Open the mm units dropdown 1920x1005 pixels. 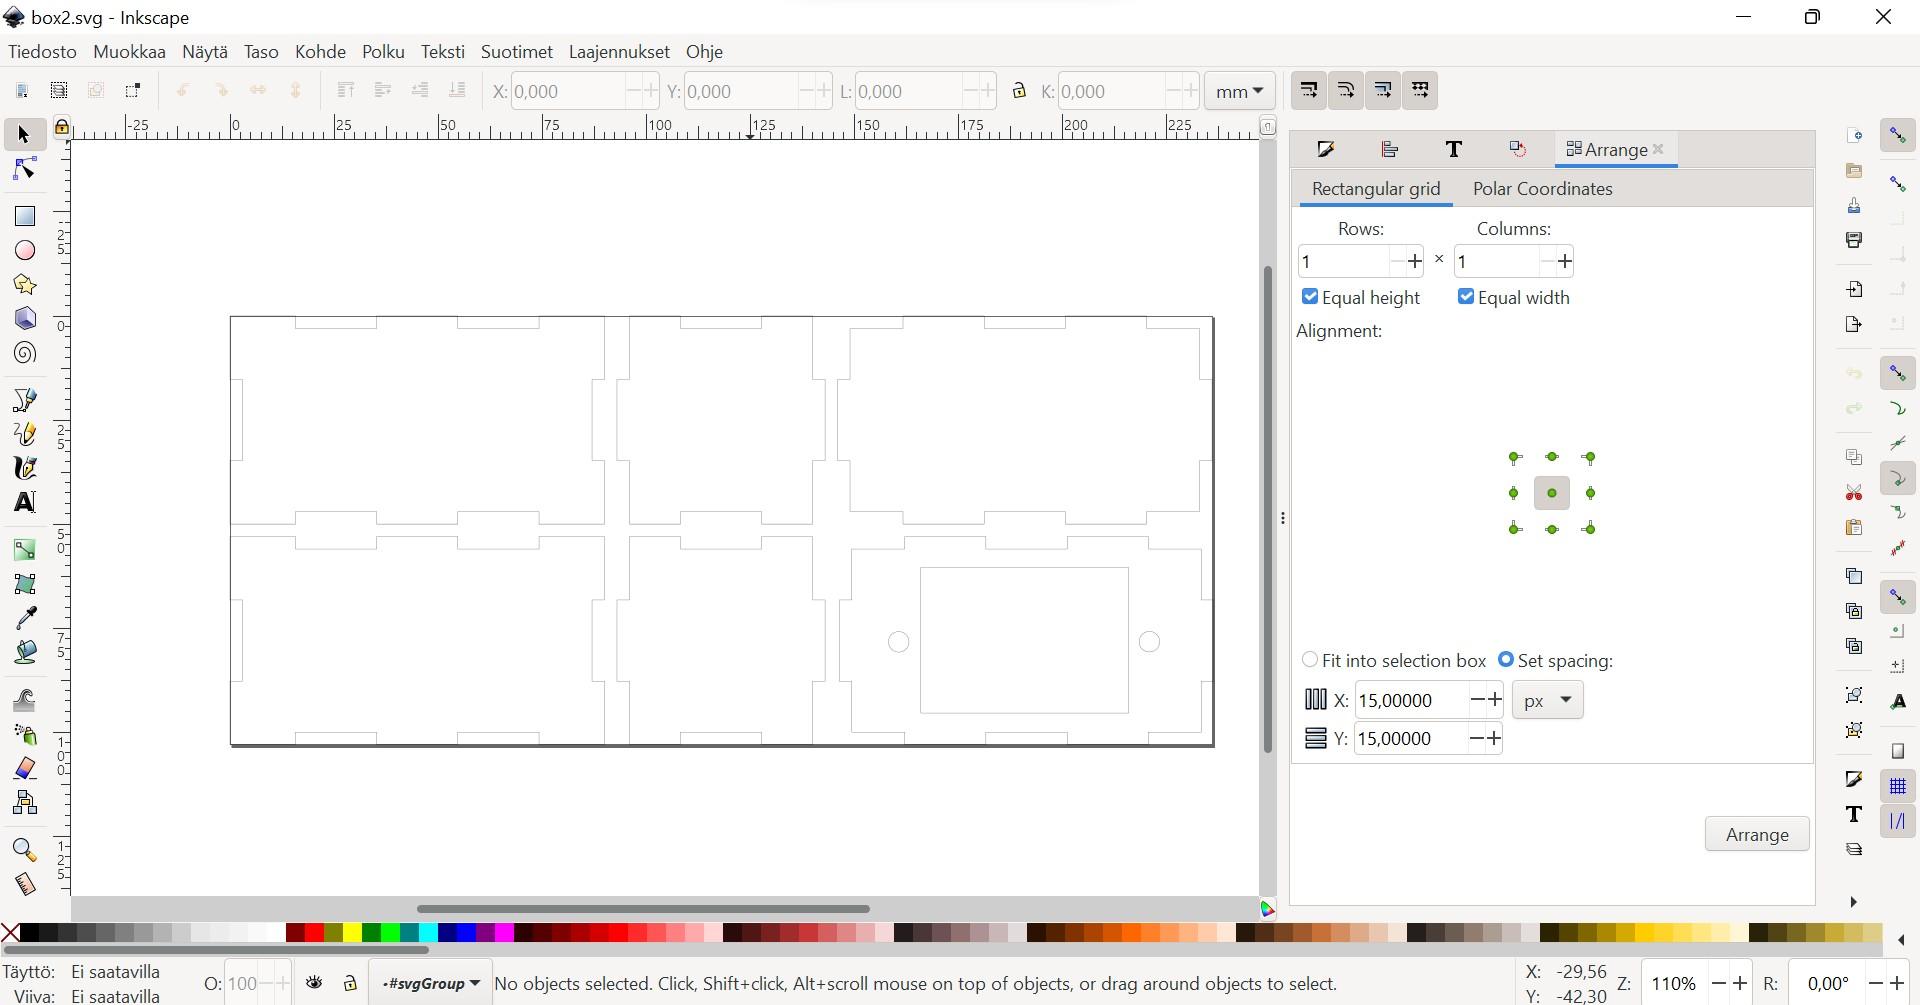click(x=1240, y=91)
